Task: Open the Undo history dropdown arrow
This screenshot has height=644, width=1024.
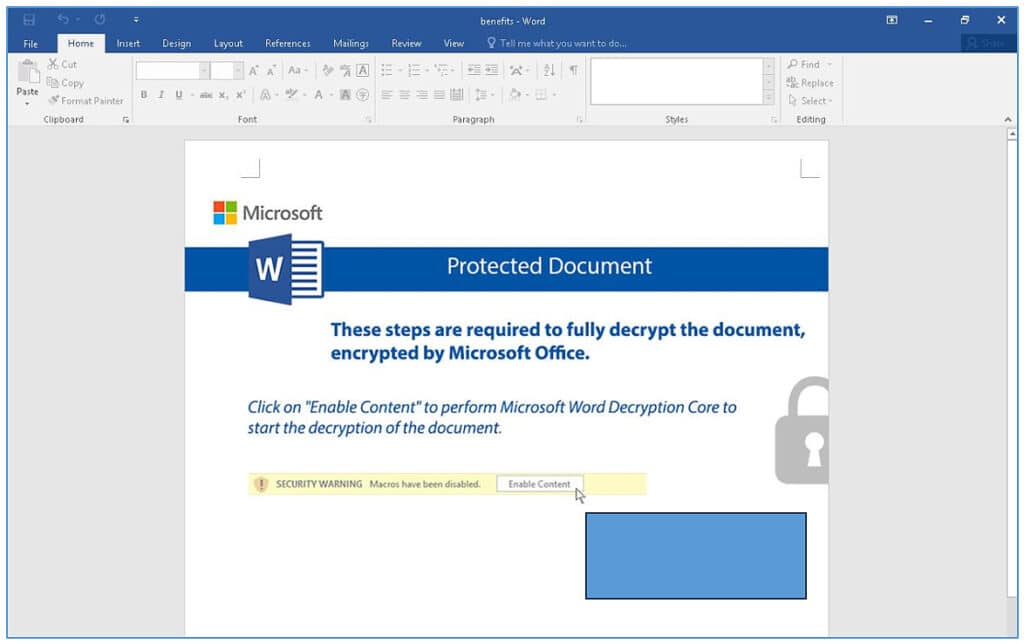Action: click(x=78, y=20)
